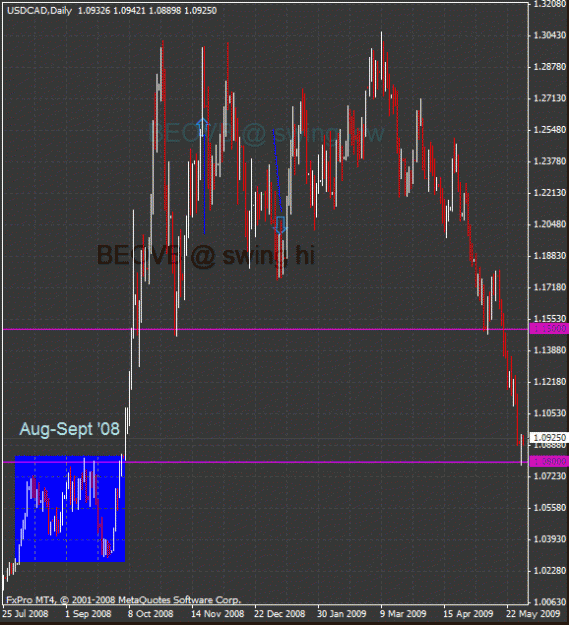
Task: Select the "Aug-Sept '08" text label
Action: 69,429
